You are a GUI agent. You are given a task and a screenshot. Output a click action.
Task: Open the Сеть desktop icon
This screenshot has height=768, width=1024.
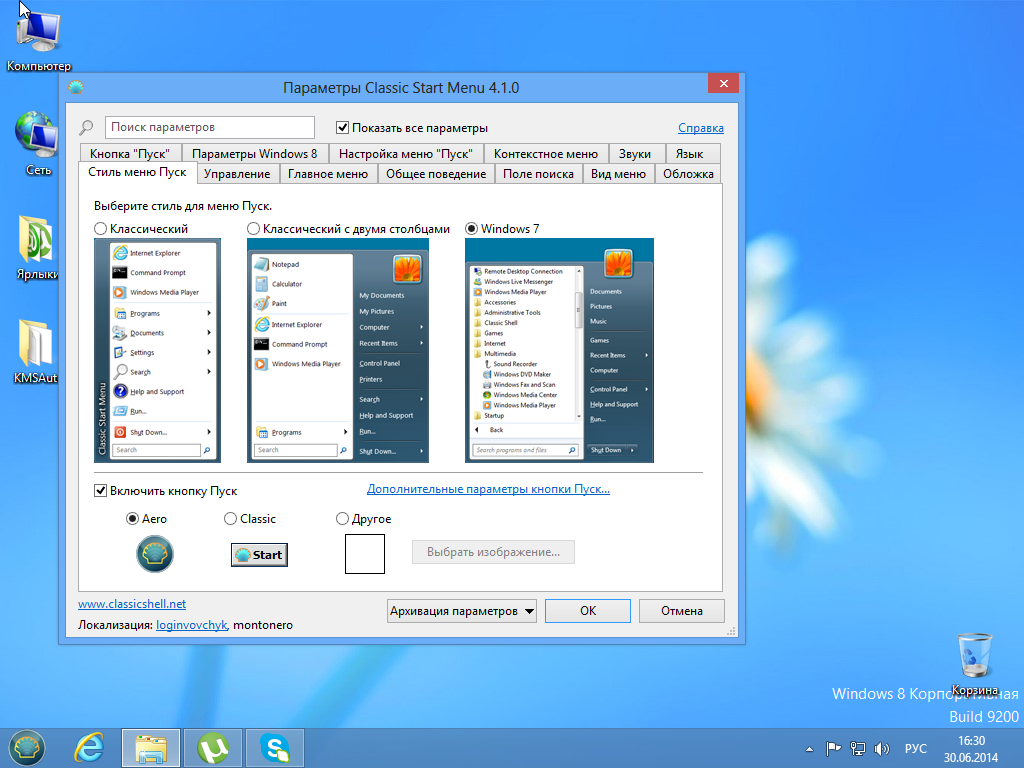37,143
